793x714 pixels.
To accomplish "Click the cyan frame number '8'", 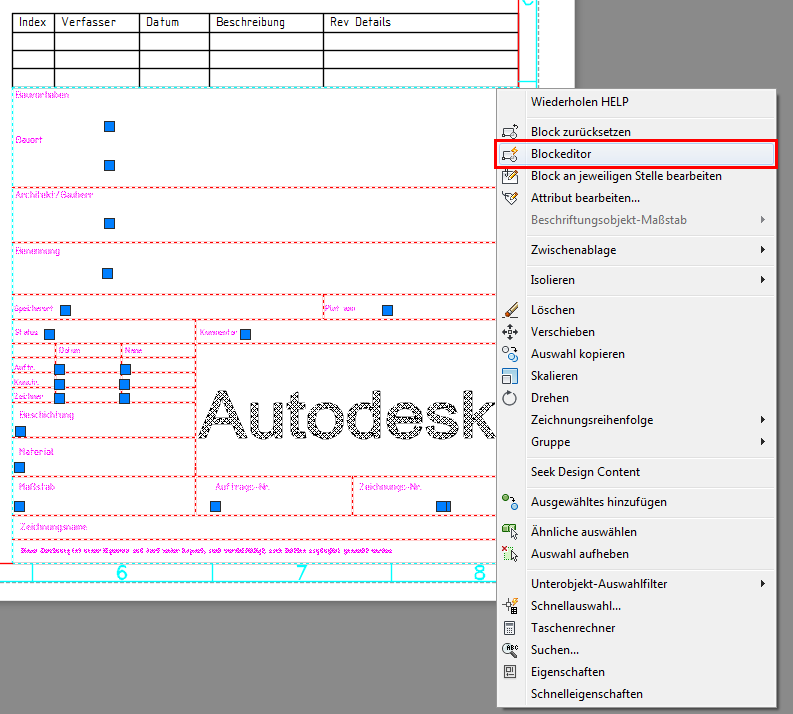I will 480,573.
